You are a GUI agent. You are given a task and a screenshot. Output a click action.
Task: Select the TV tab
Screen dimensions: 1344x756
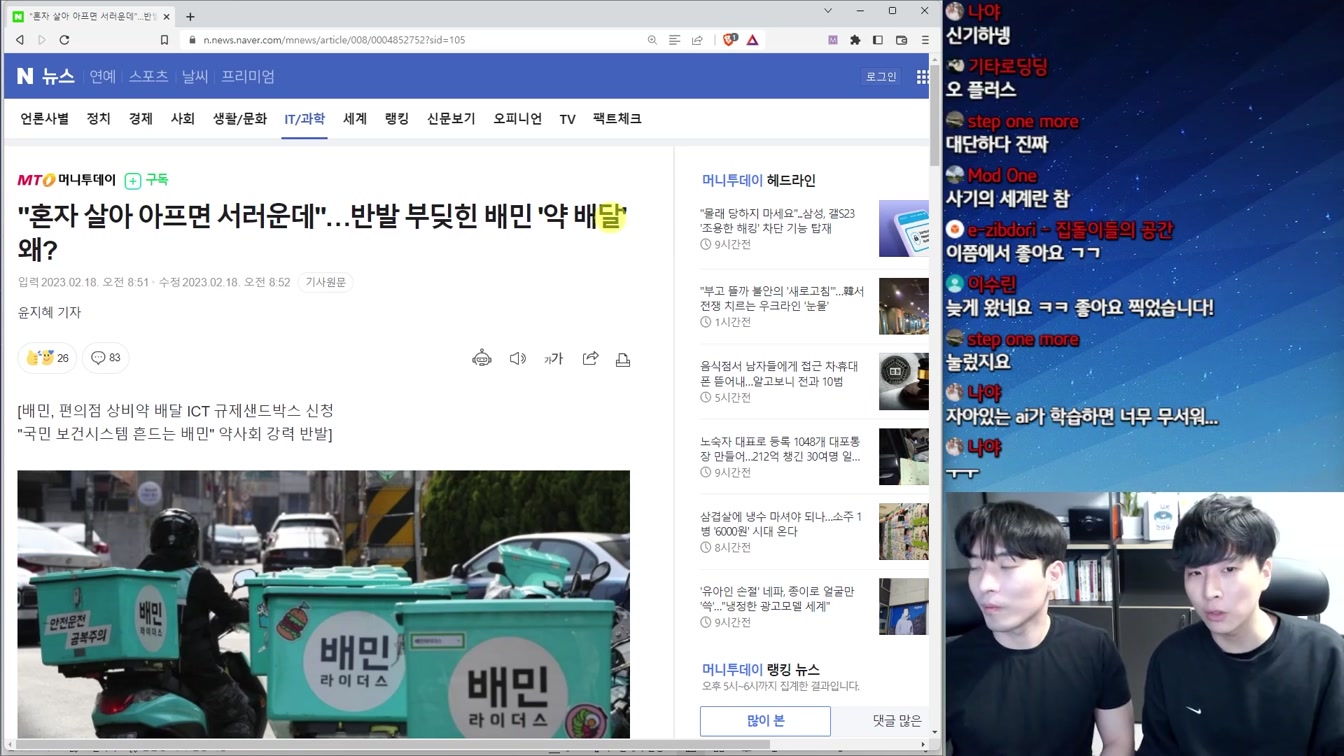[x=567, y=119]
